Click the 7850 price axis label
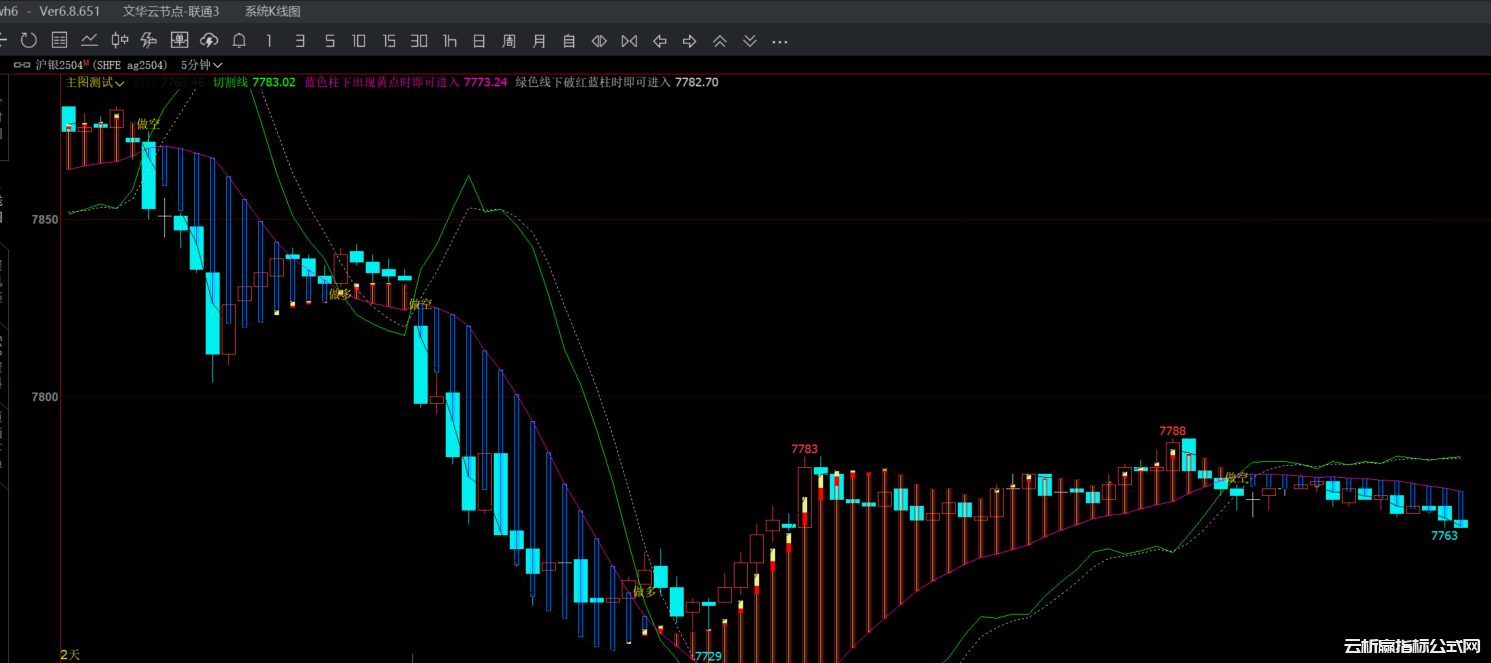1491x663 pixels. tap(45, 219)
